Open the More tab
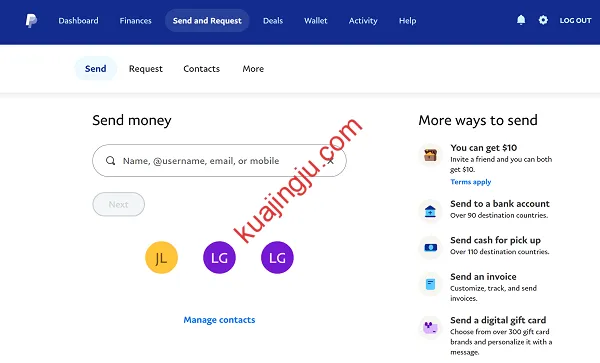600x363 pixels. point(253,69)
